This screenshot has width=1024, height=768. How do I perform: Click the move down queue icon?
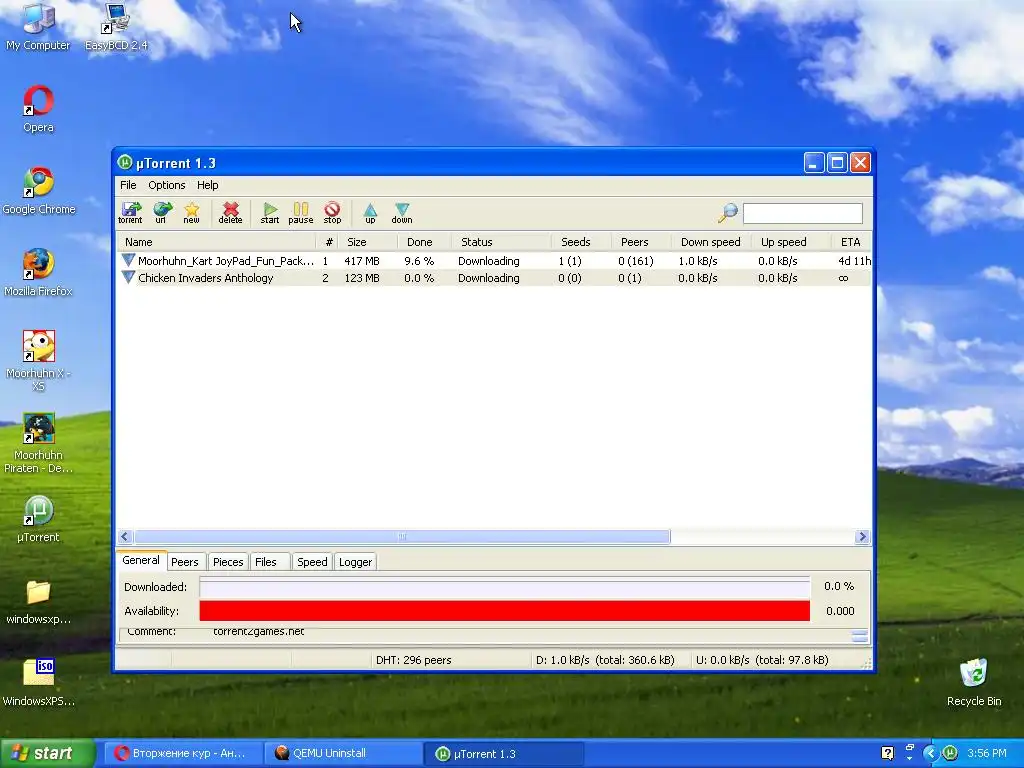point(402,213)
